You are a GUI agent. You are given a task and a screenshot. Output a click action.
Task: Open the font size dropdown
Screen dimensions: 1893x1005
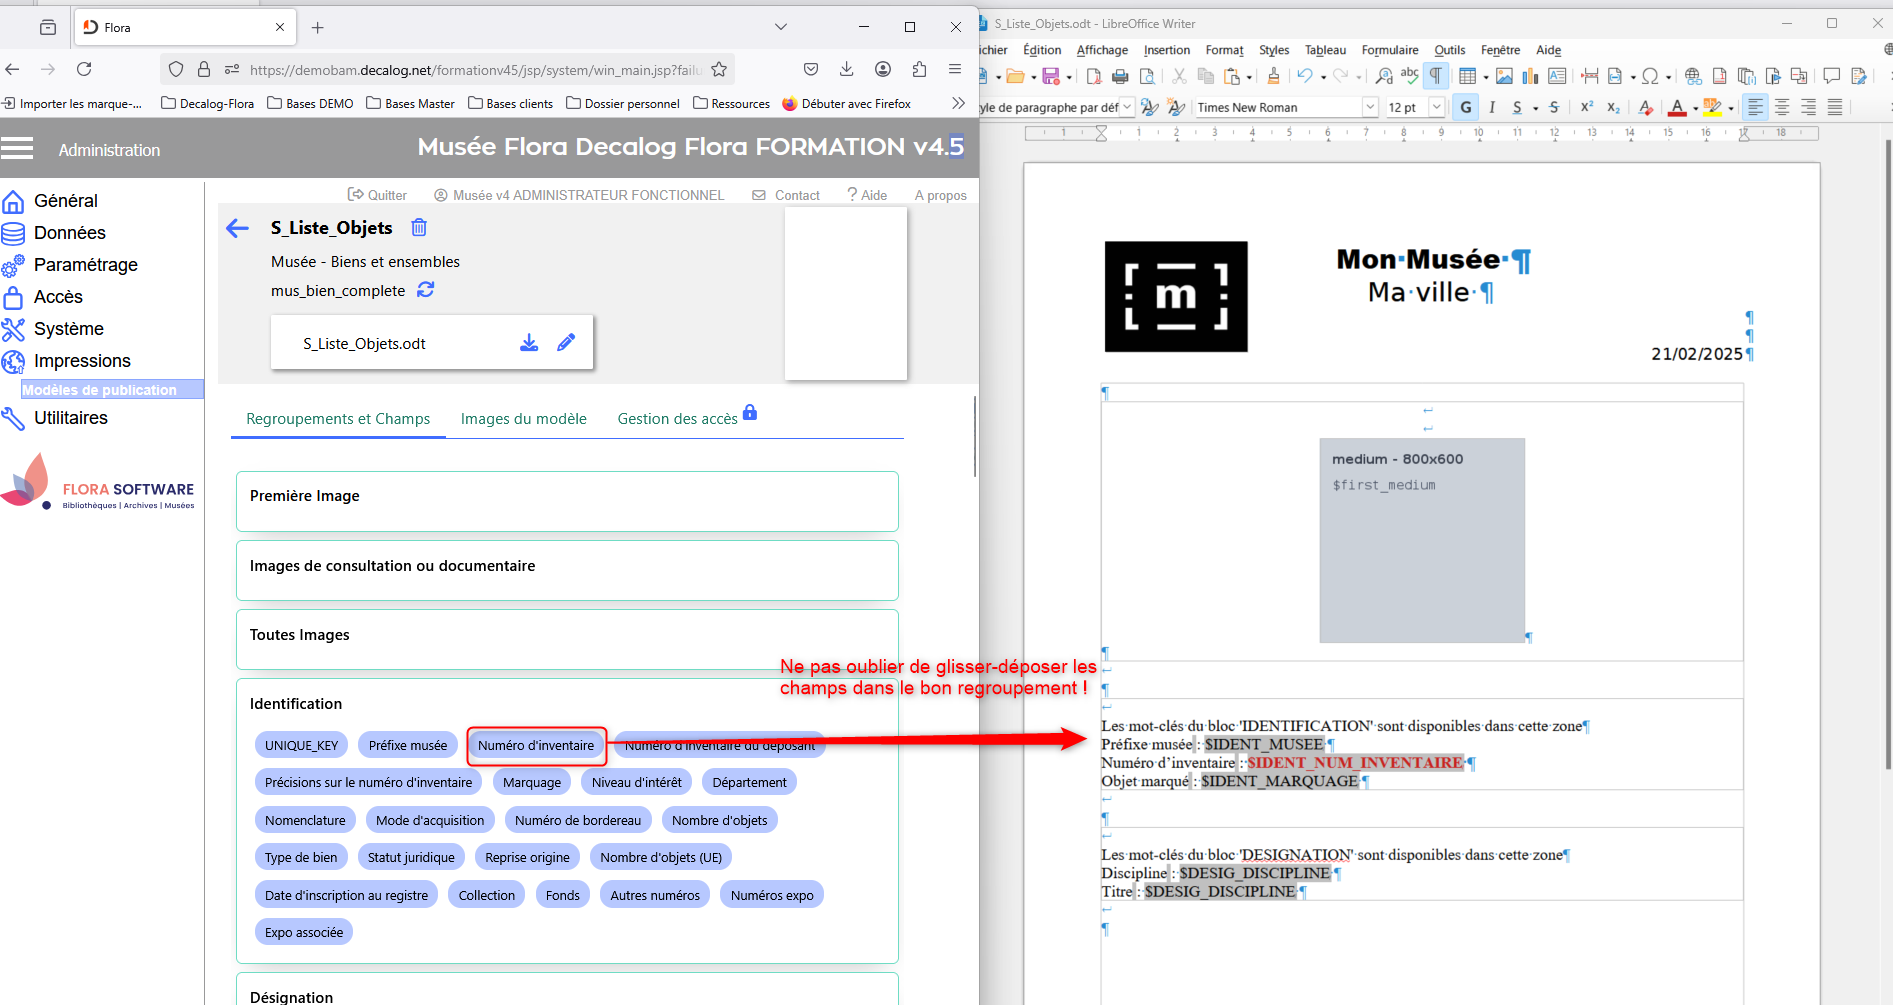point(1437,107)
